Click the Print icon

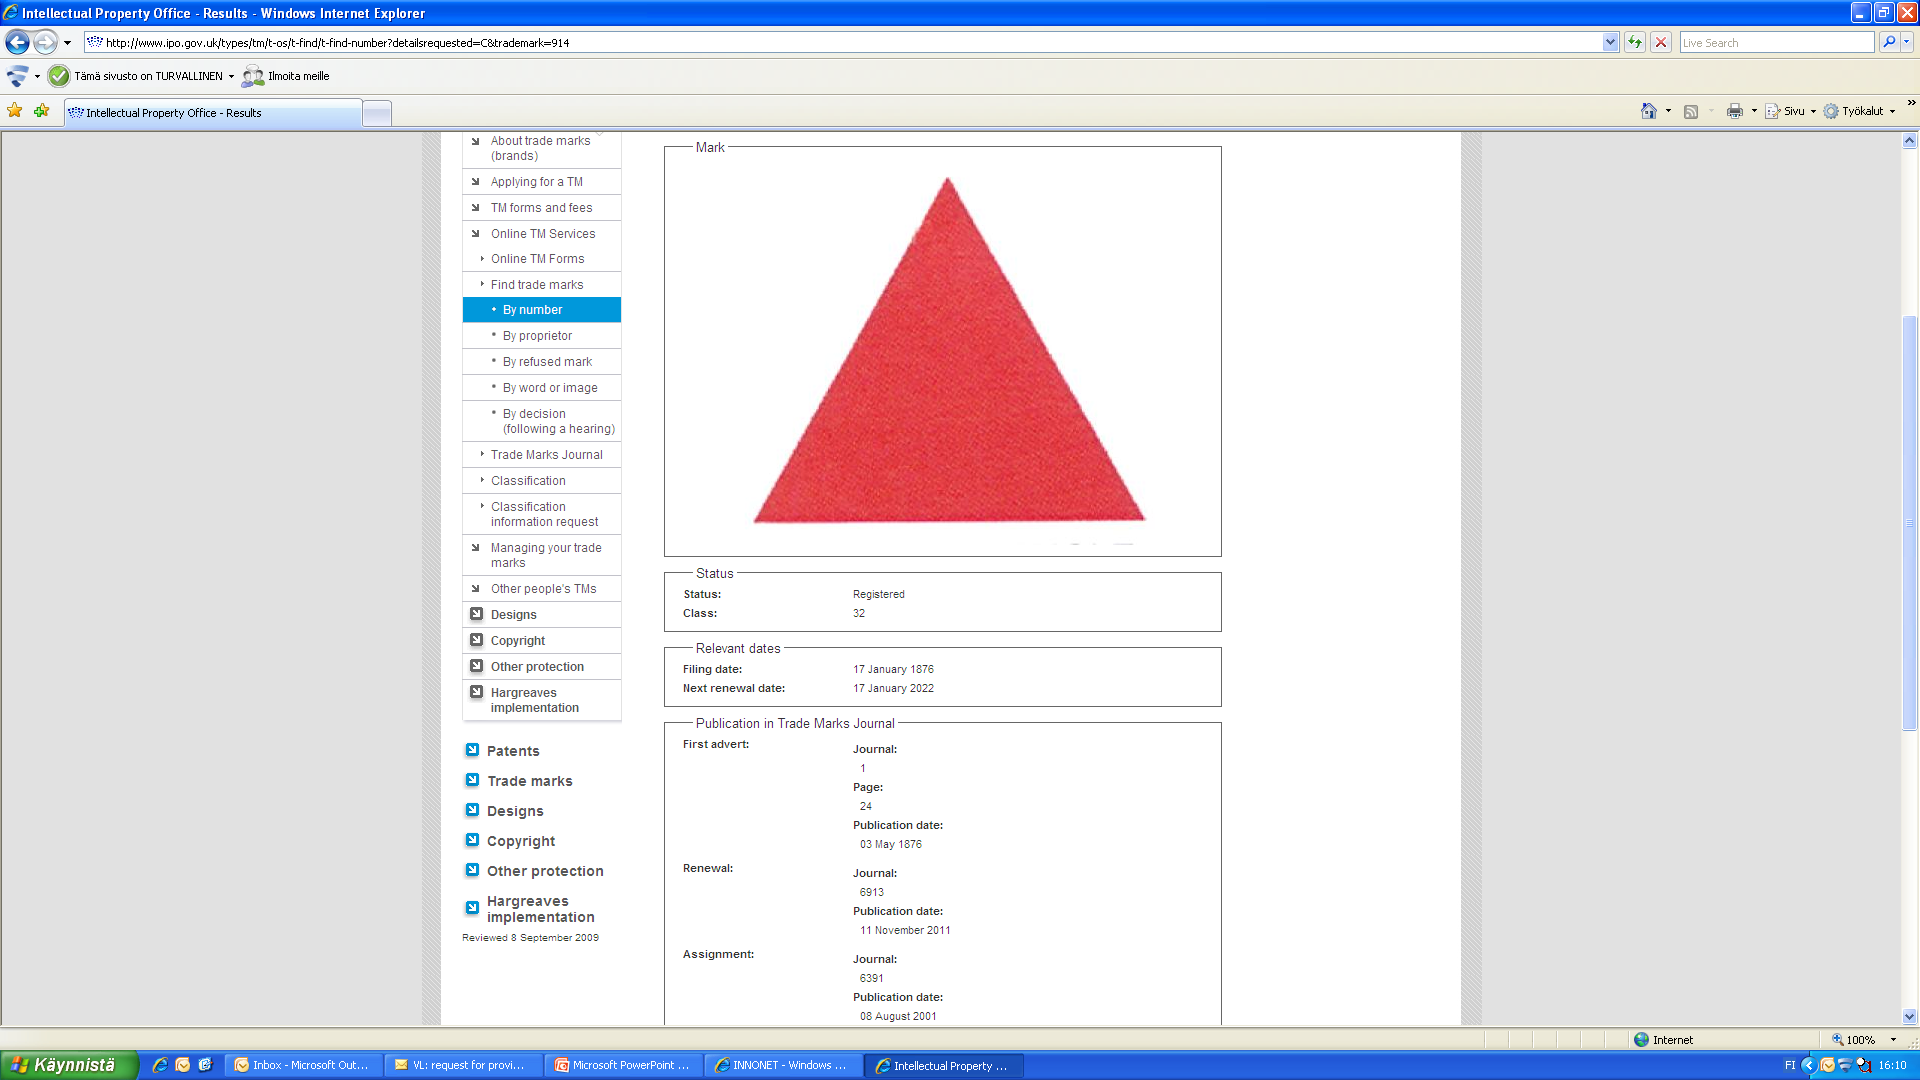click(1735, 111)
